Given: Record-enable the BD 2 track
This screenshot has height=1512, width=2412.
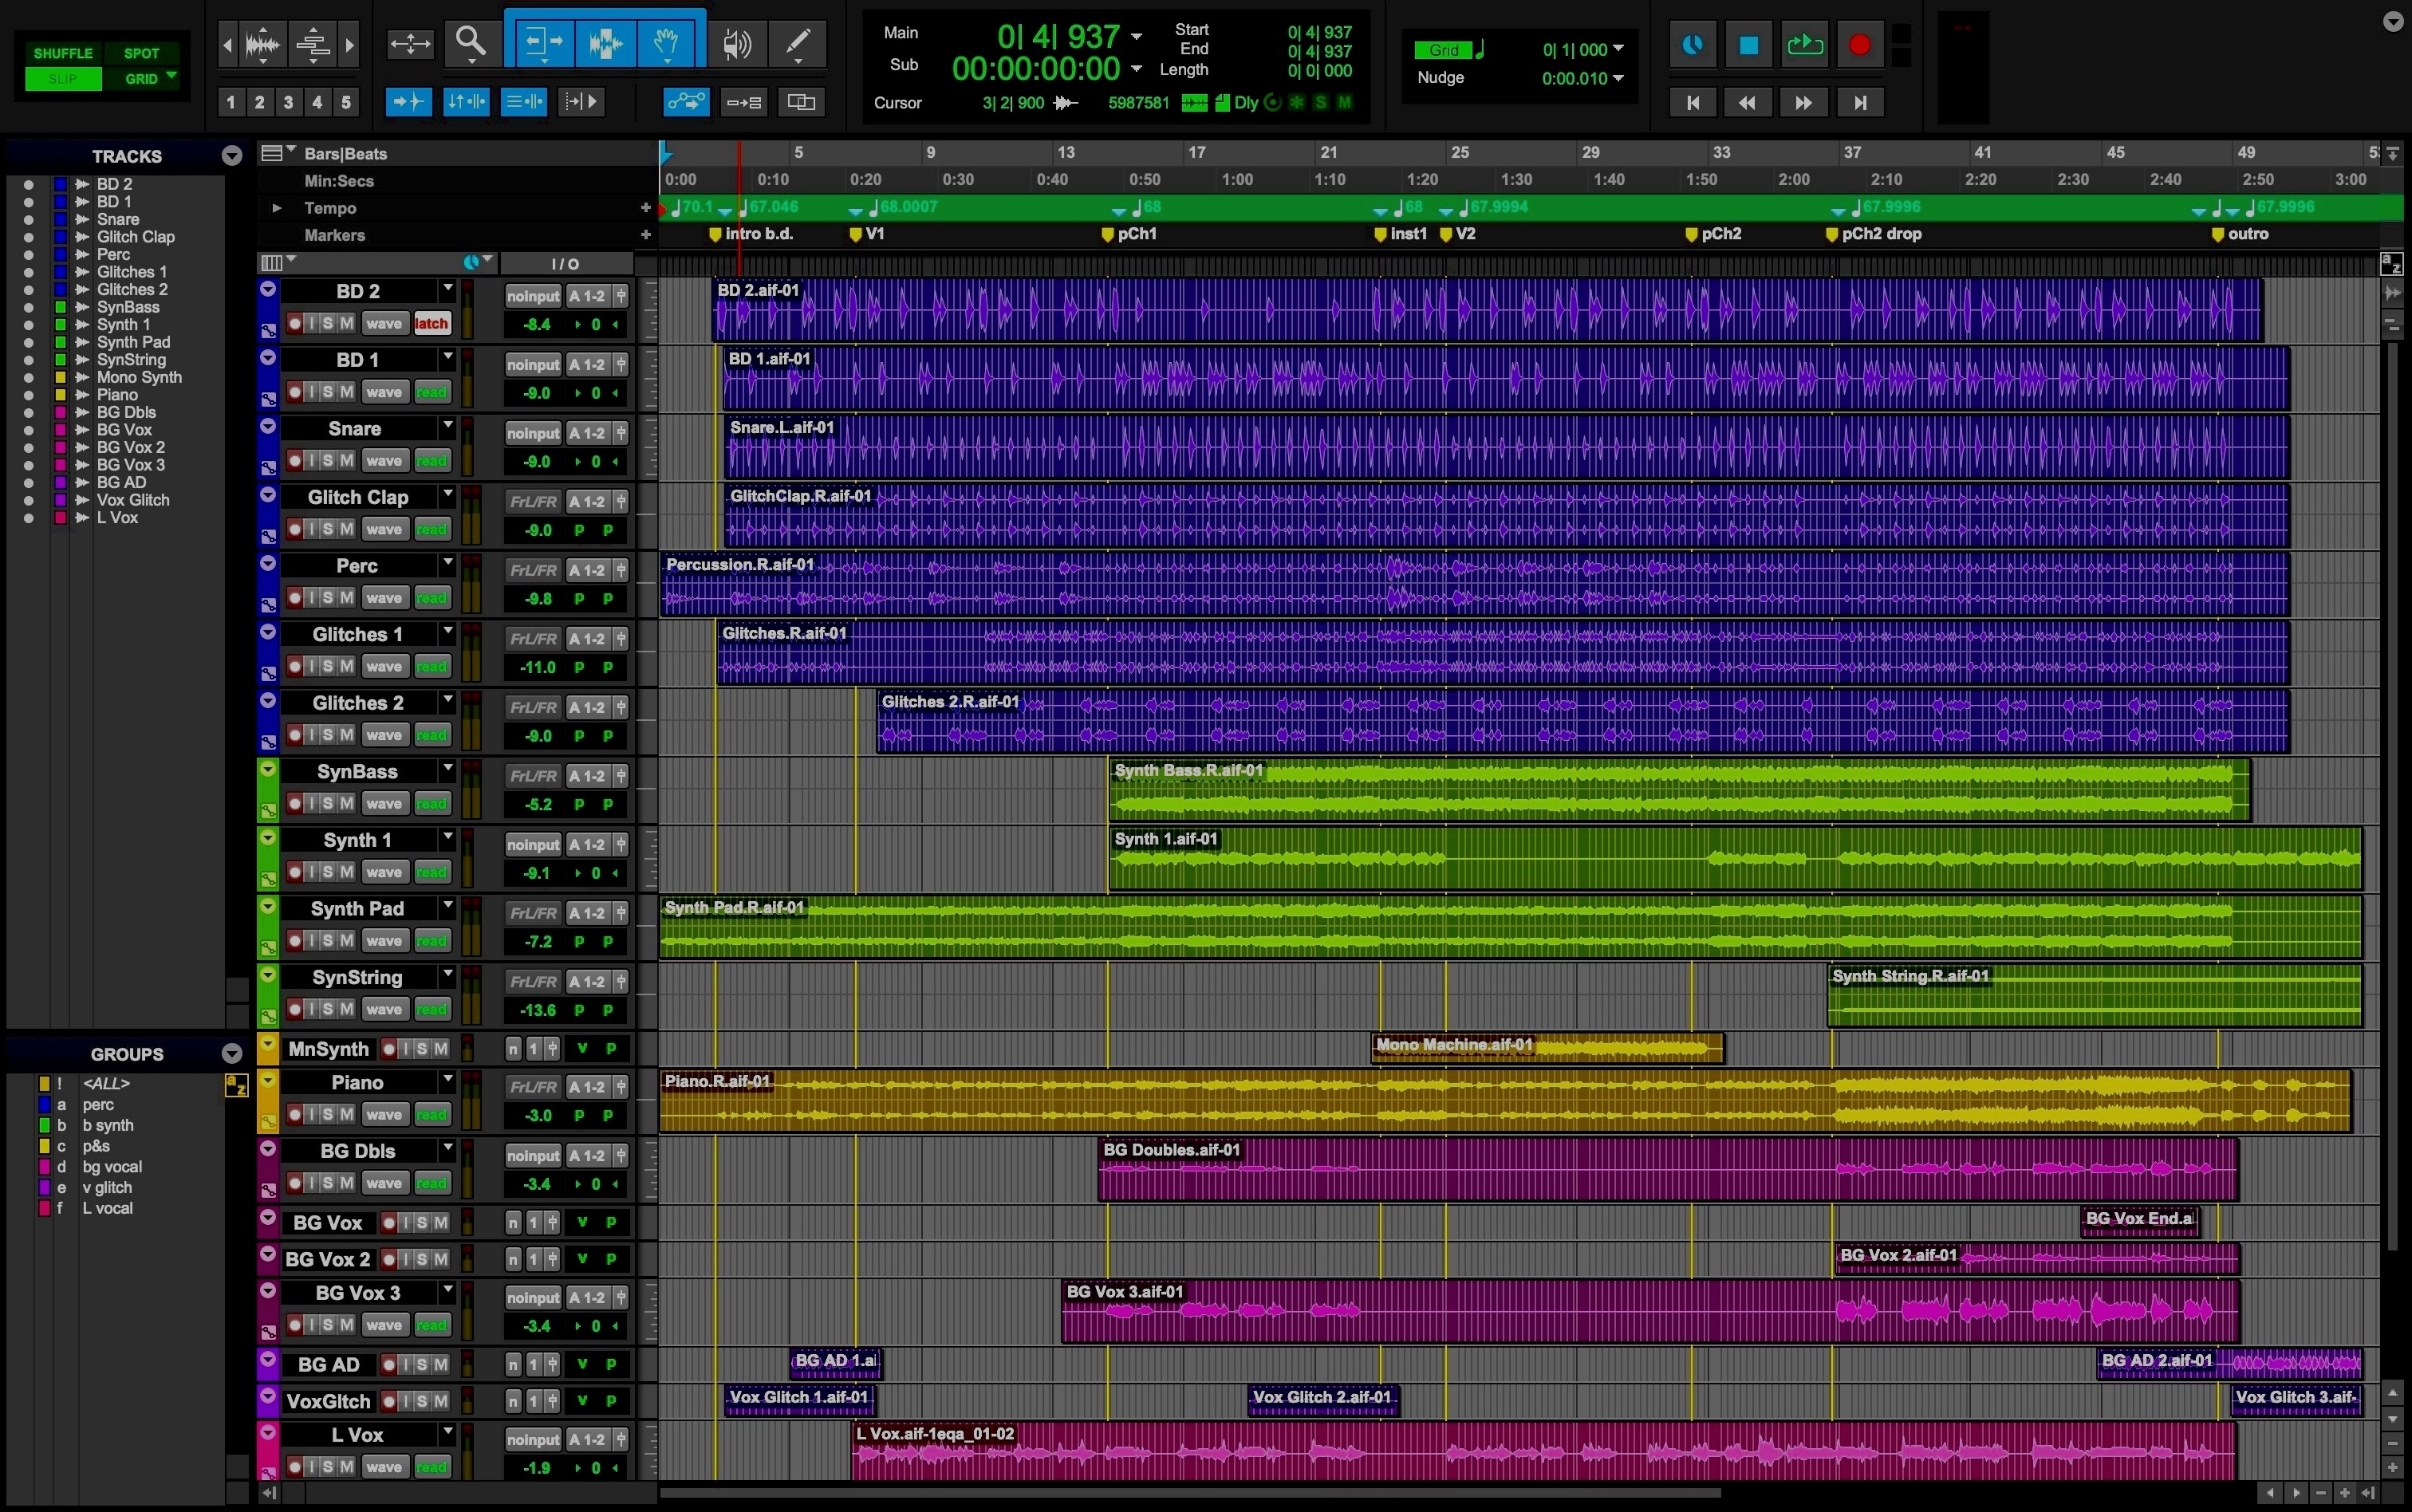Looking at the screenshot, I should [x=295, y=323].
